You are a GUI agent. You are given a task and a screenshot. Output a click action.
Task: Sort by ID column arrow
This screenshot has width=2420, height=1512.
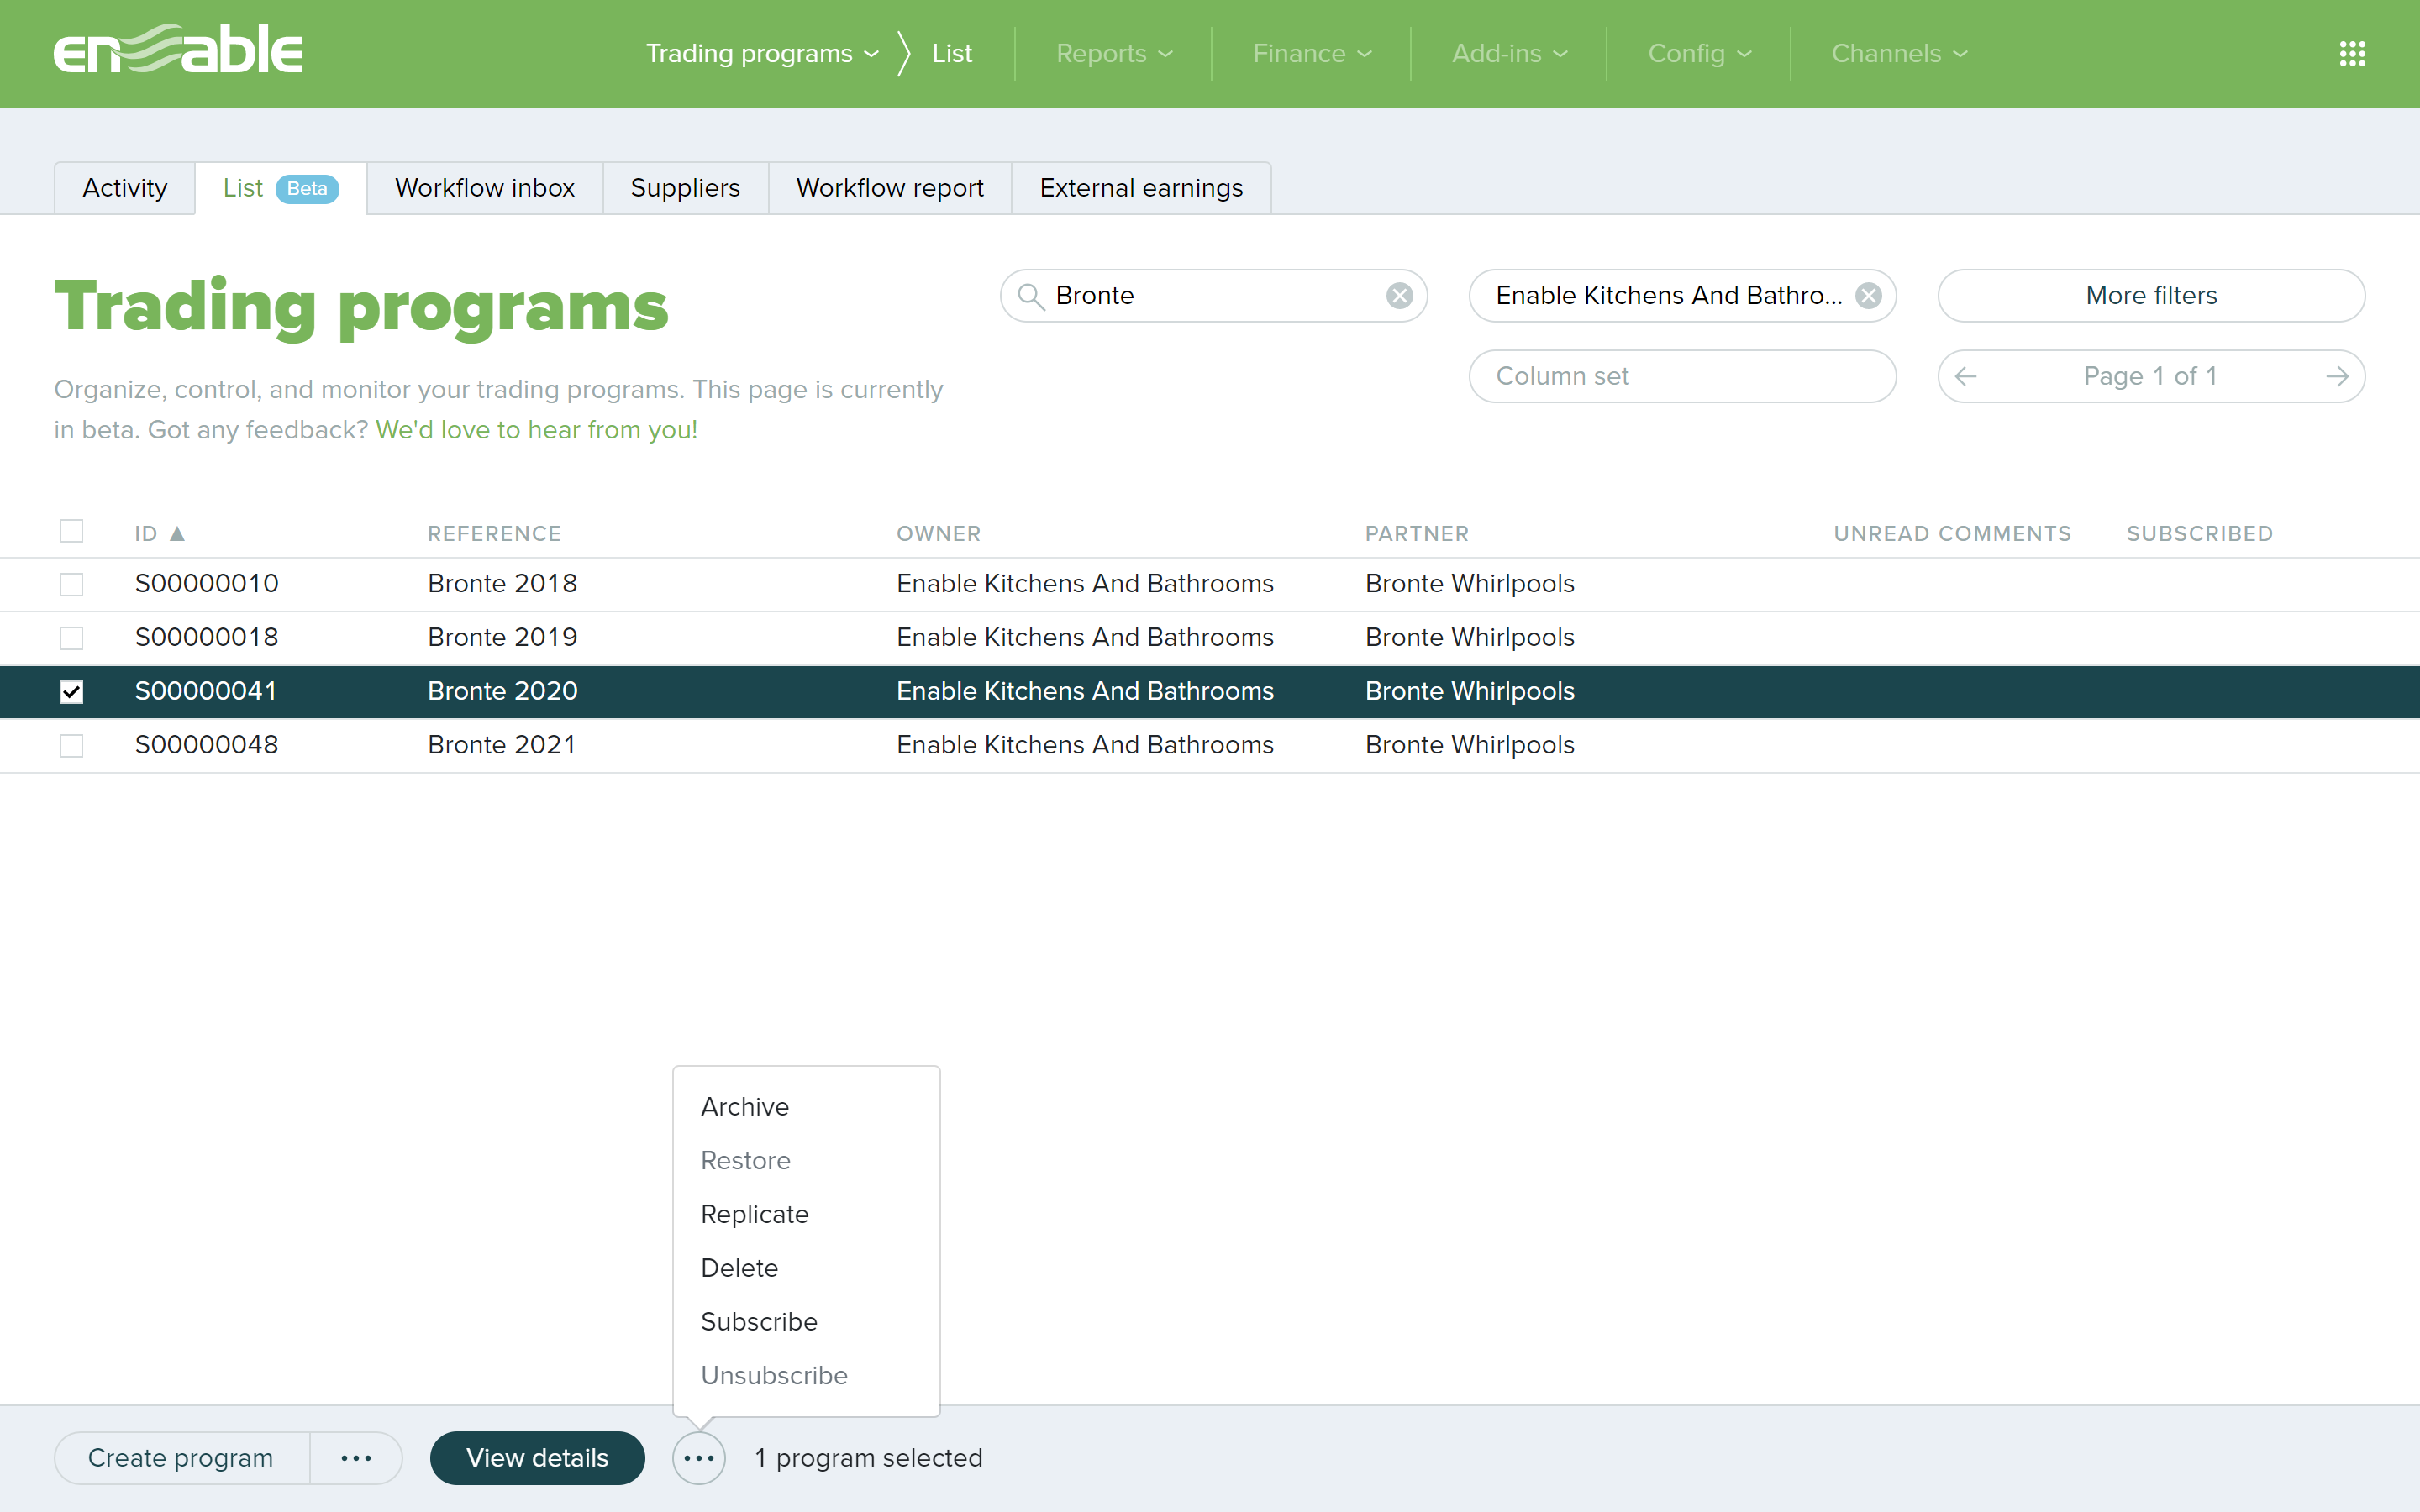[177, 534]
